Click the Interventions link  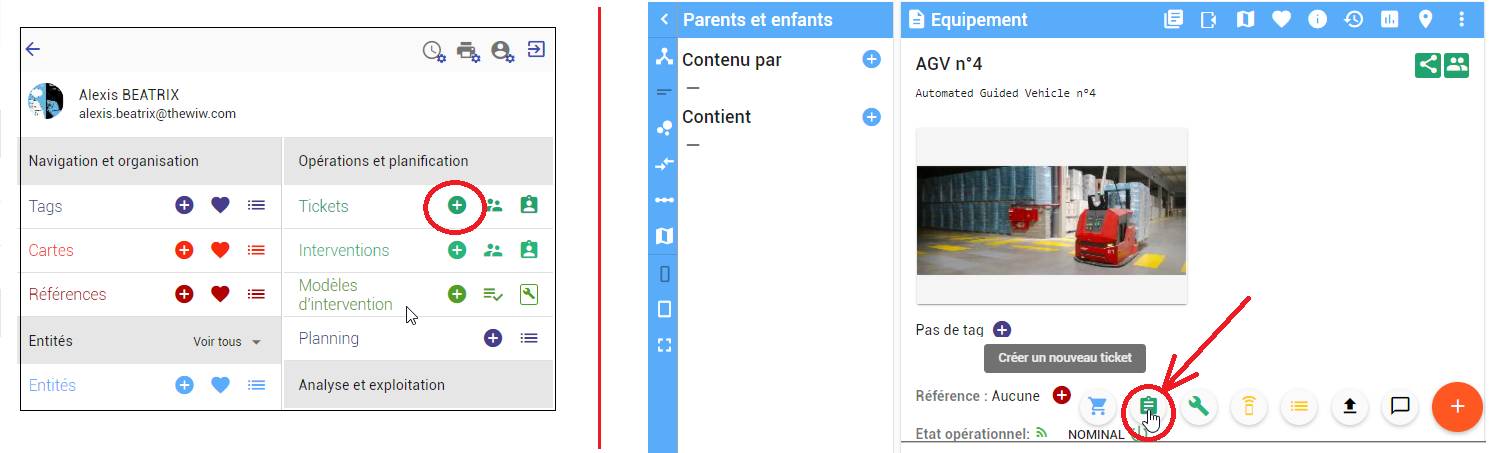click(x=344, y=250)
